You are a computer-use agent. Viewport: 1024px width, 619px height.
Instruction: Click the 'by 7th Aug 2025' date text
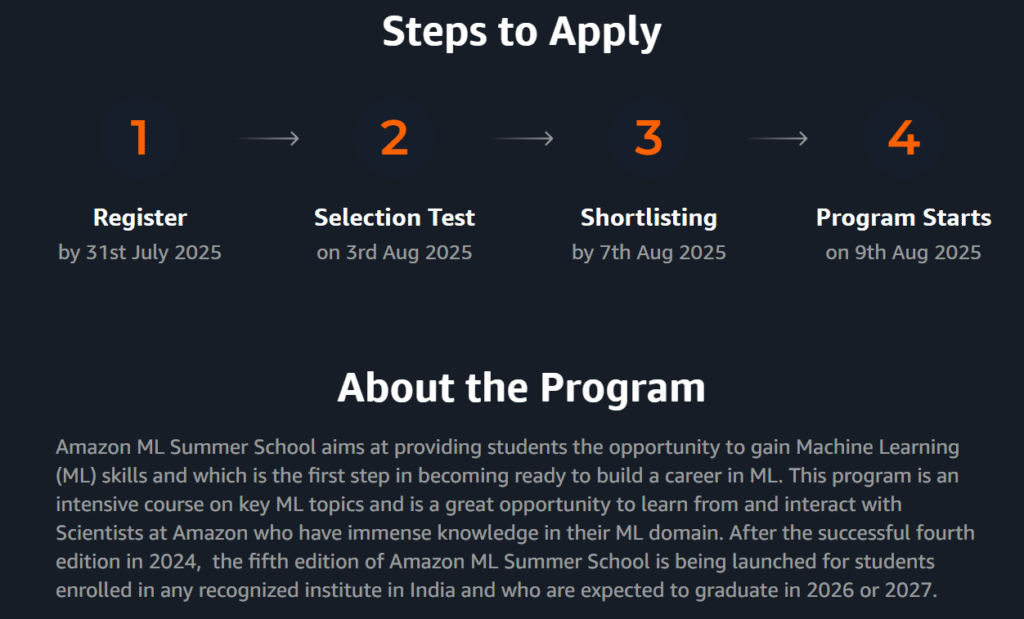pos(649,252)
